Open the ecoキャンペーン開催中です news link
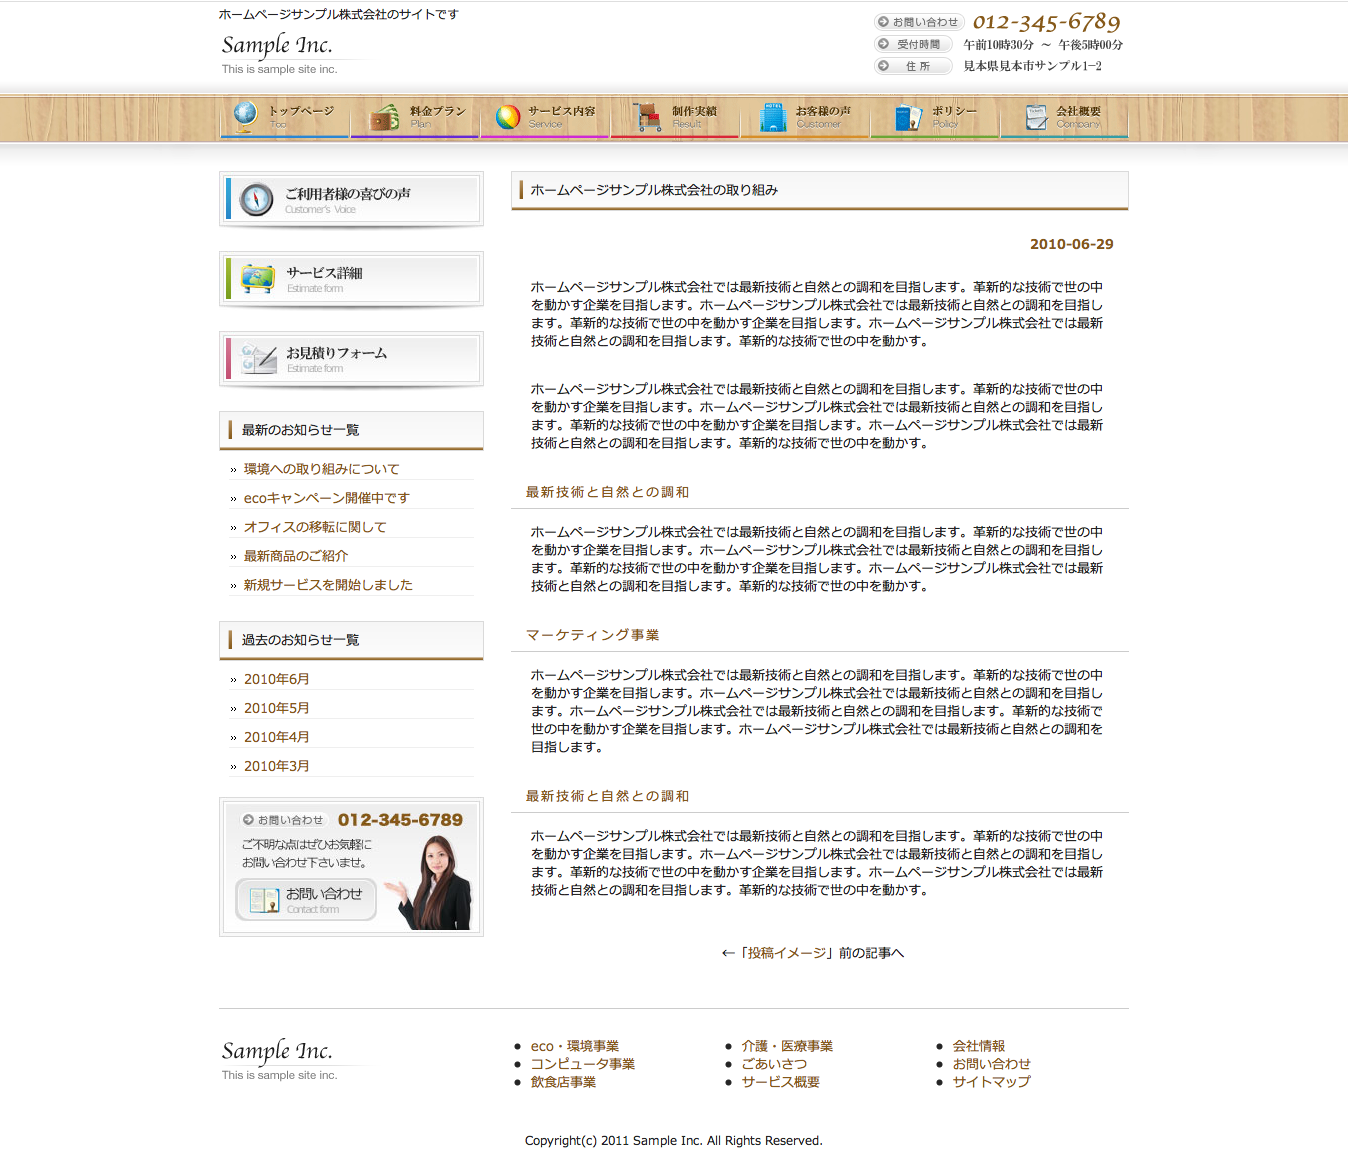 point(326,498)
